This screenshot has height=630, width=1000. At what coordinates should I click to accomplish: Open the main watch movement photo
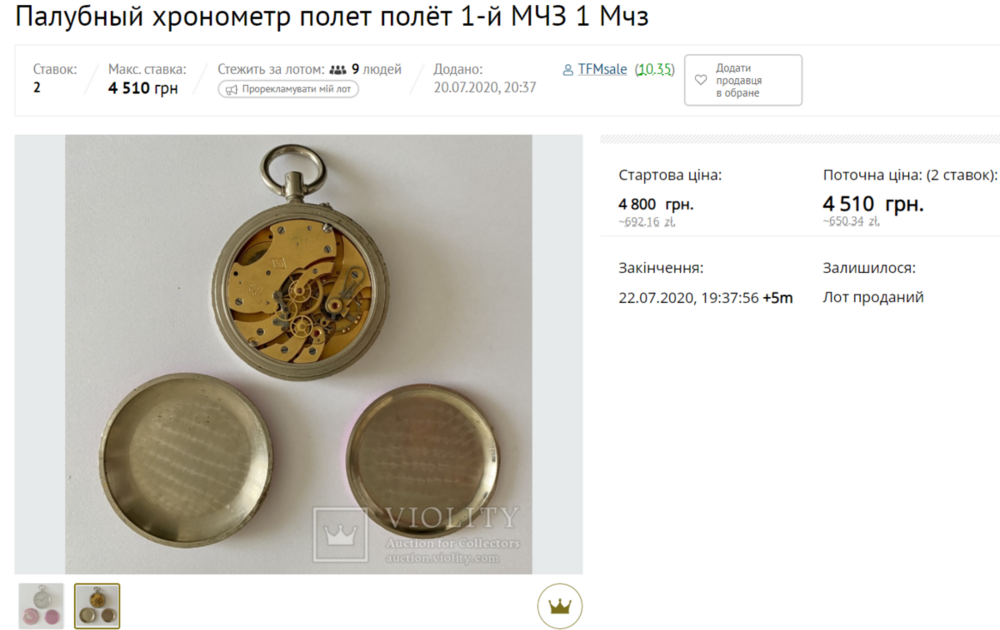[x=298, y=354]
